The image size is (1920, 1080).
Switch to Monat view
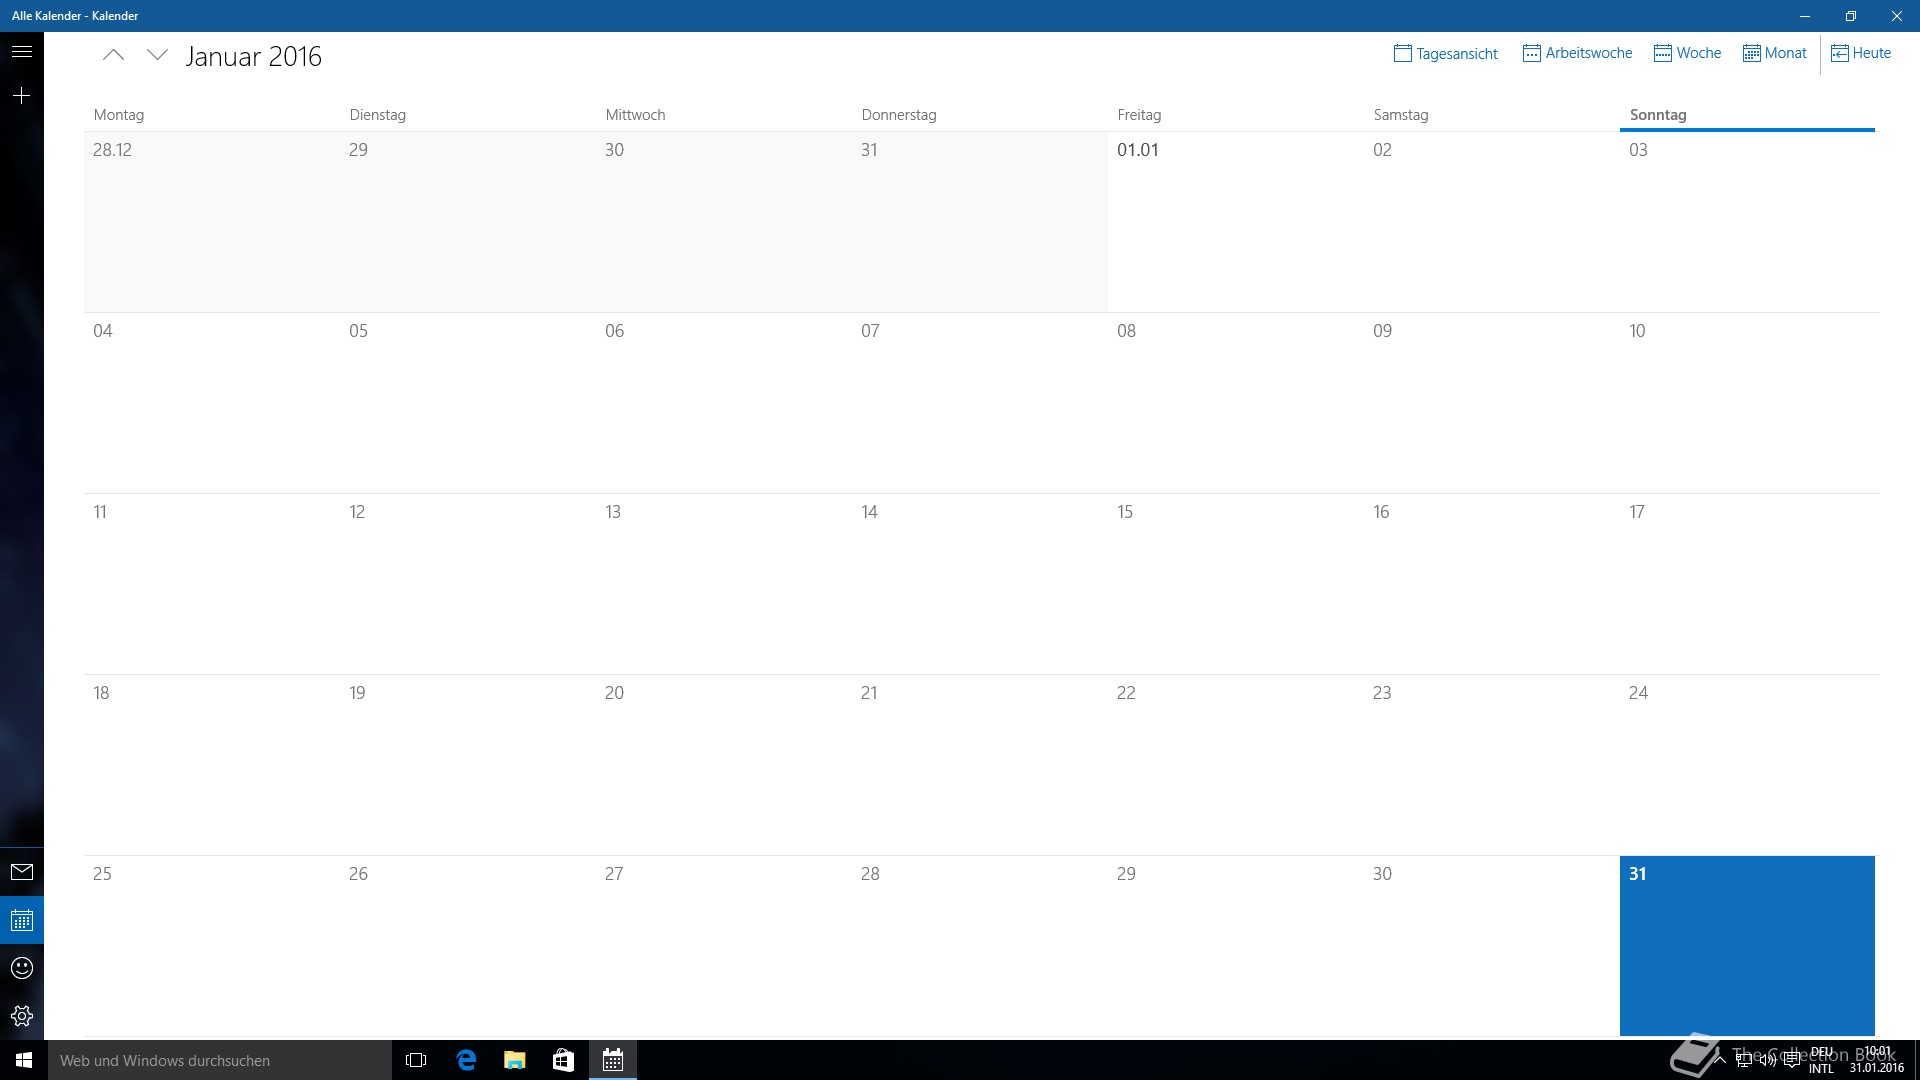(x=1775, y=53)
